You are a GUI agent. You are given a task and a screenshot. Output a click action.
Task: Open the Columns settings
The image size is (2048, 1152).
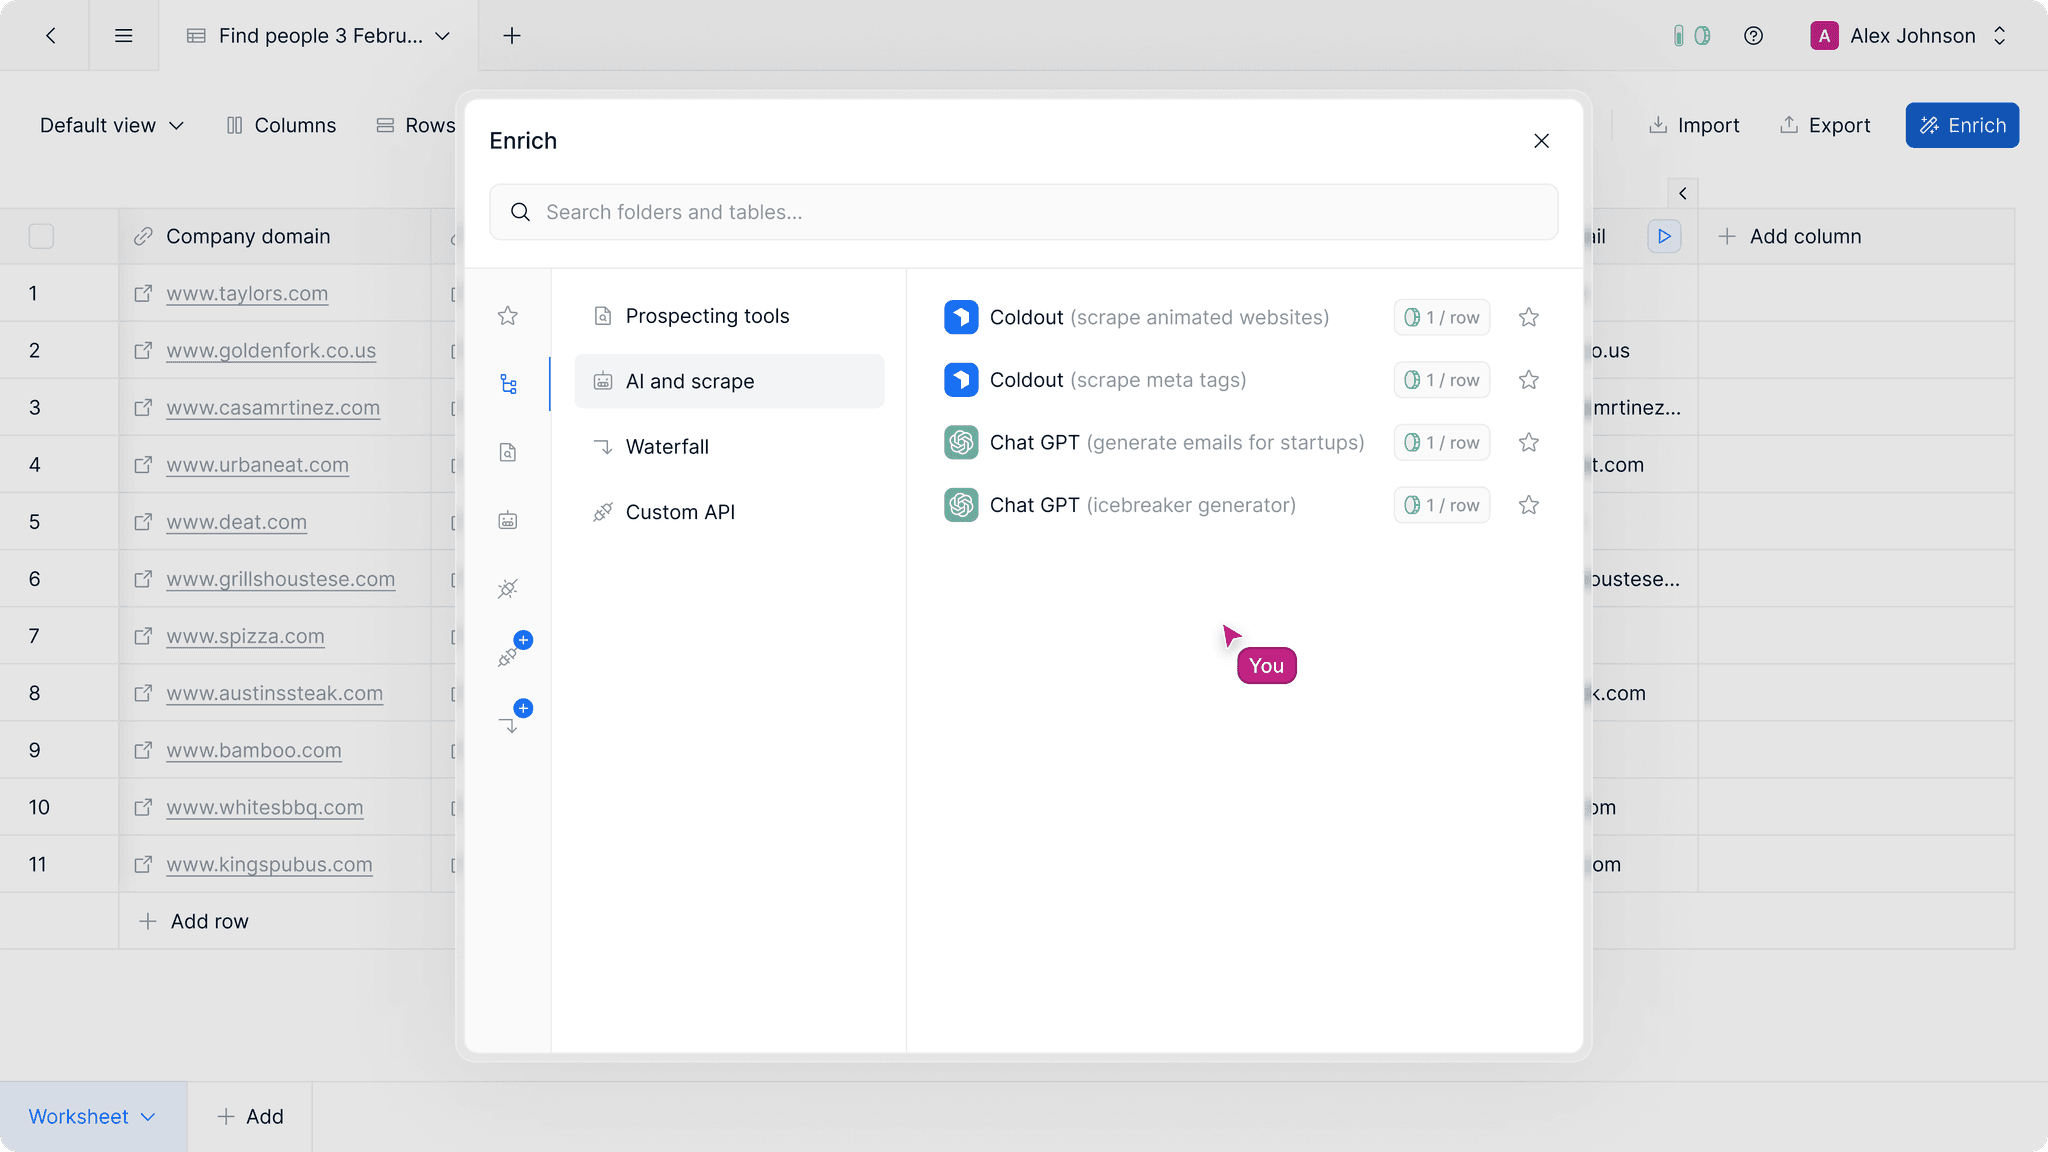[x=281, y=125]
